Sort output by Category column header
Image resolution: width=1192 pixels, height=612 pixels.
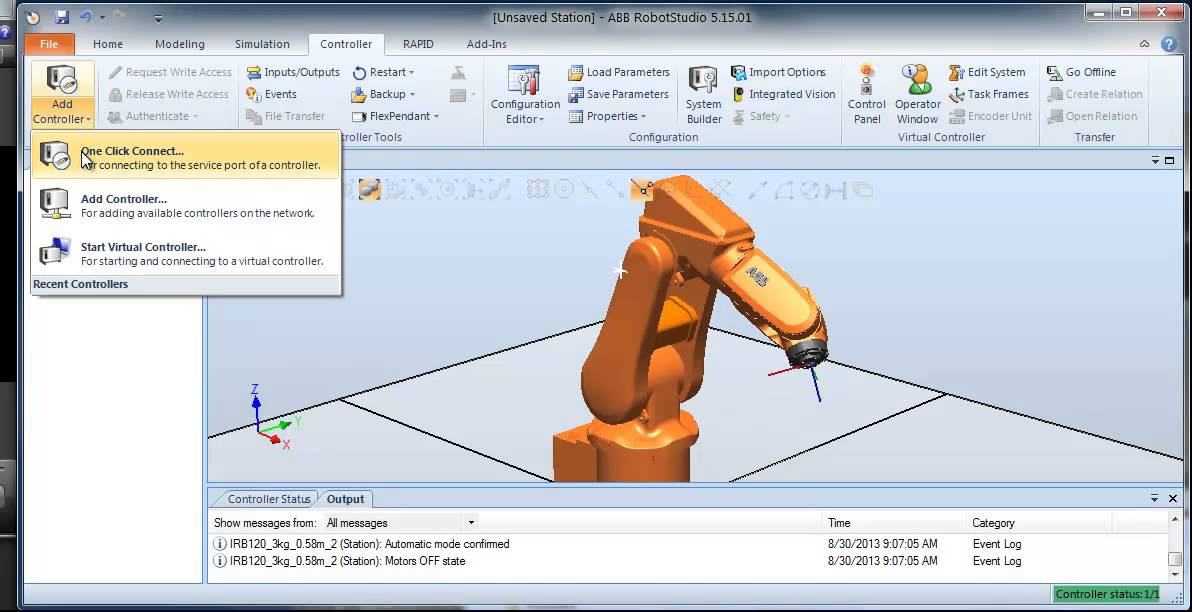[x=993, y=523]
